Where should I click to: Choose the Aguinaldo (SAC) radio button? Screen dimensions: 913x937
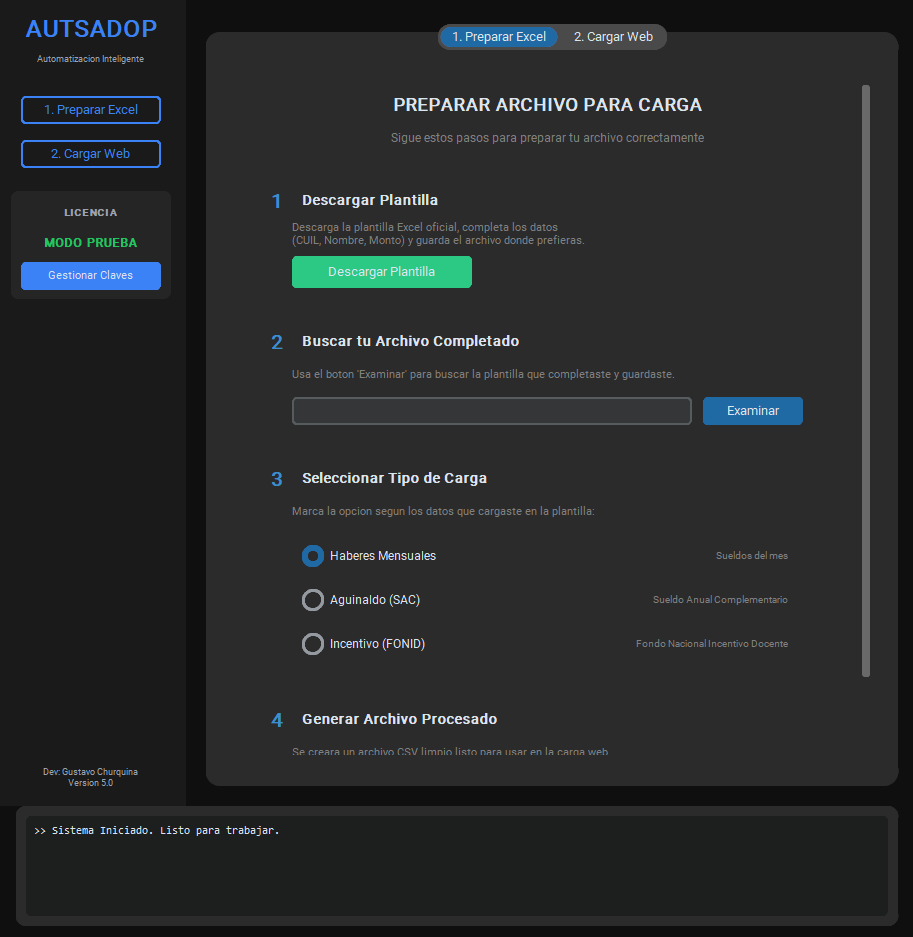[x=313, y=600]
